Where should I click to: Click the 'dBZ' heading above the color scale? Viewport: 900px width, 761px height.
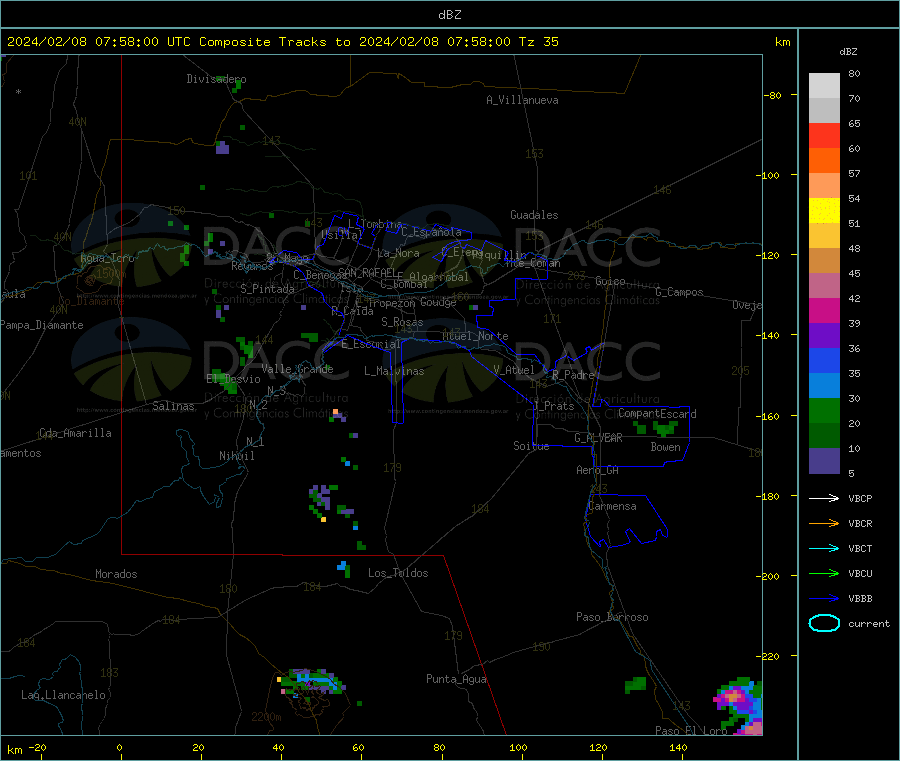[x=848, y=52]
